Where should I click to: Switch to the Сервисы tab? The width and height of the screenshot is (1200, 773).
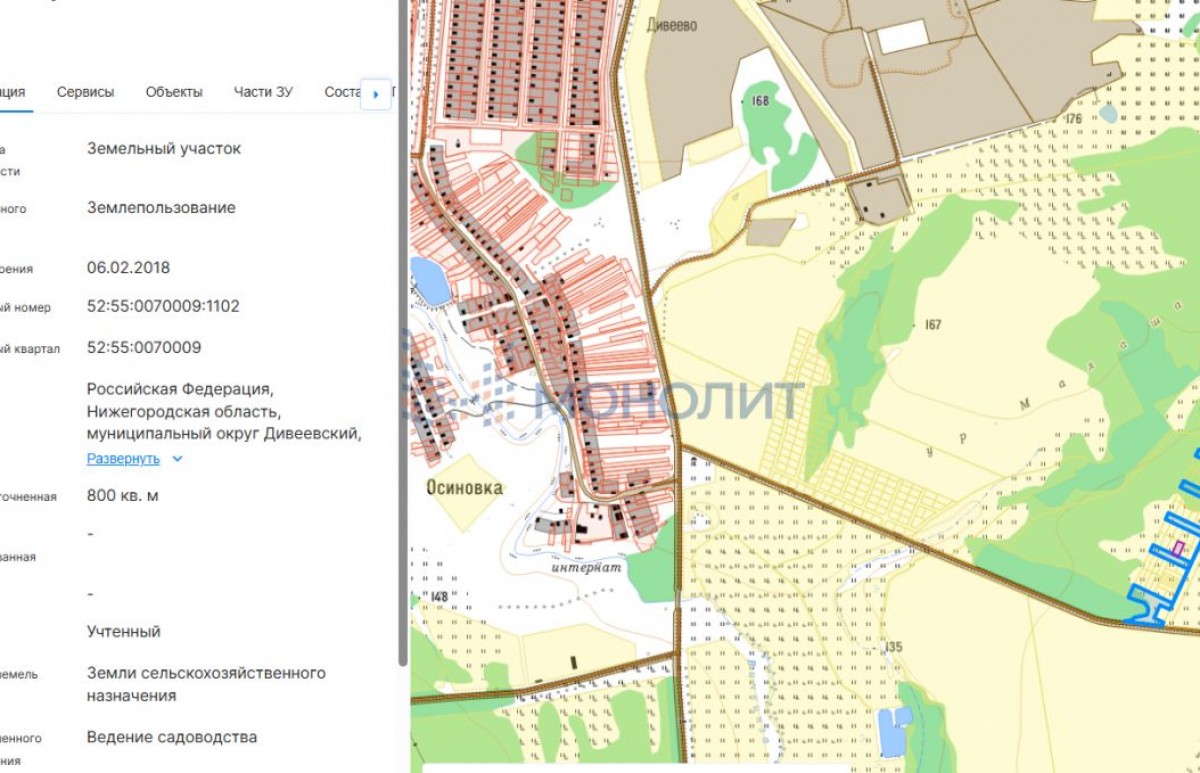click(x=85, y=92)
